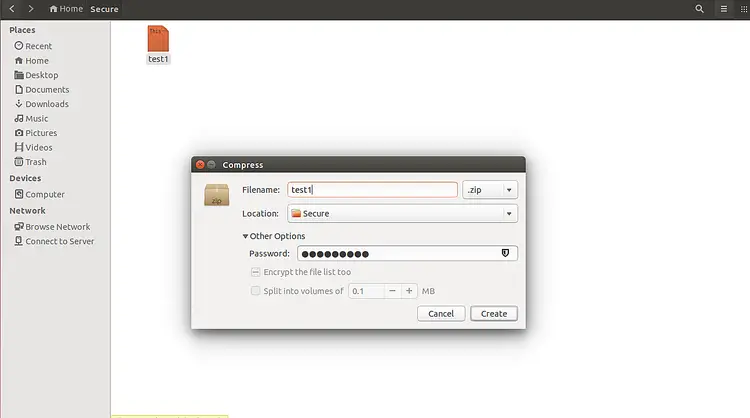750x418 pixels.
Task: Click the zip archive icon in Compress dialog
Action: click(x=217, y=195)
